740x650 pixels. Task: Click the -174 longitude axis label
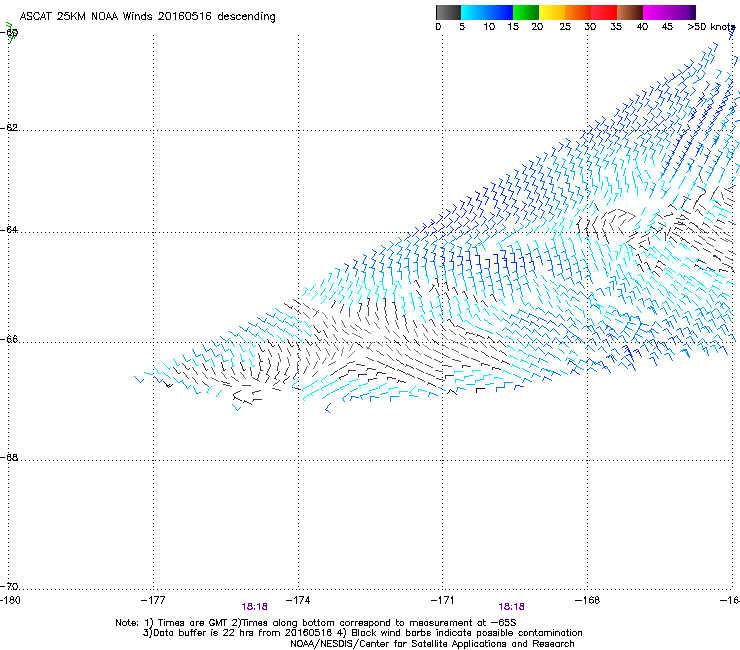pyautogui.click(x=298, y=600)
